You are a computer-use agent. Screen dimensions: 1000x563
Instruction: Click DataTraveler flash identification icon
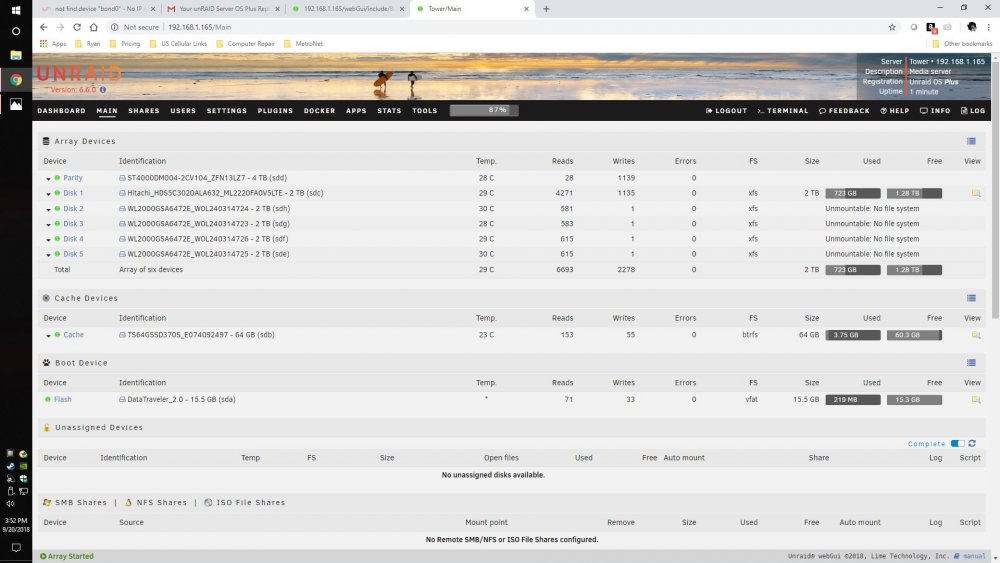tap(122, 399)
